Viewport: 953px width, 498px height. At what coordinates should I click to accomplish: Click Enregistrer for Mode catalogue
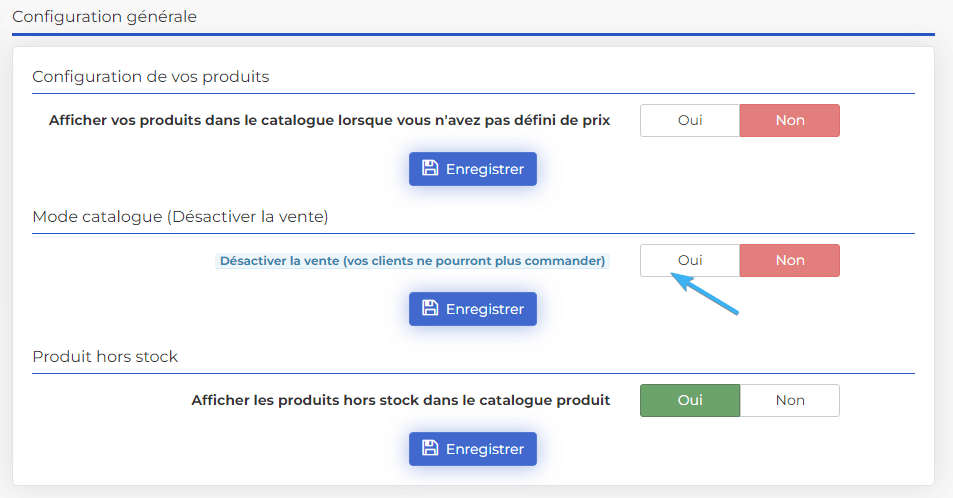click(473, 309)
